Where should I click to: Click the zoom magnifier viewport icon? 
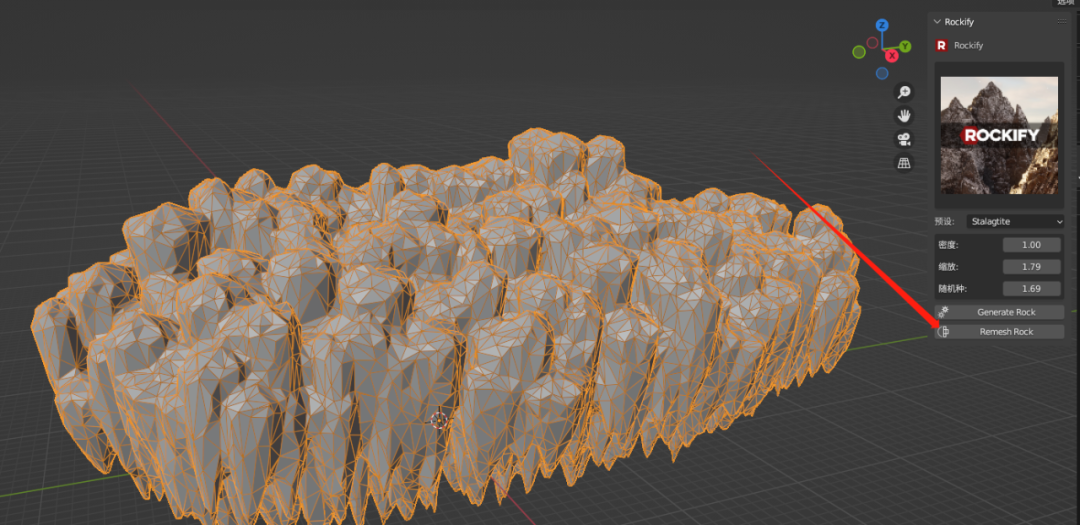(x=904, y=92)
